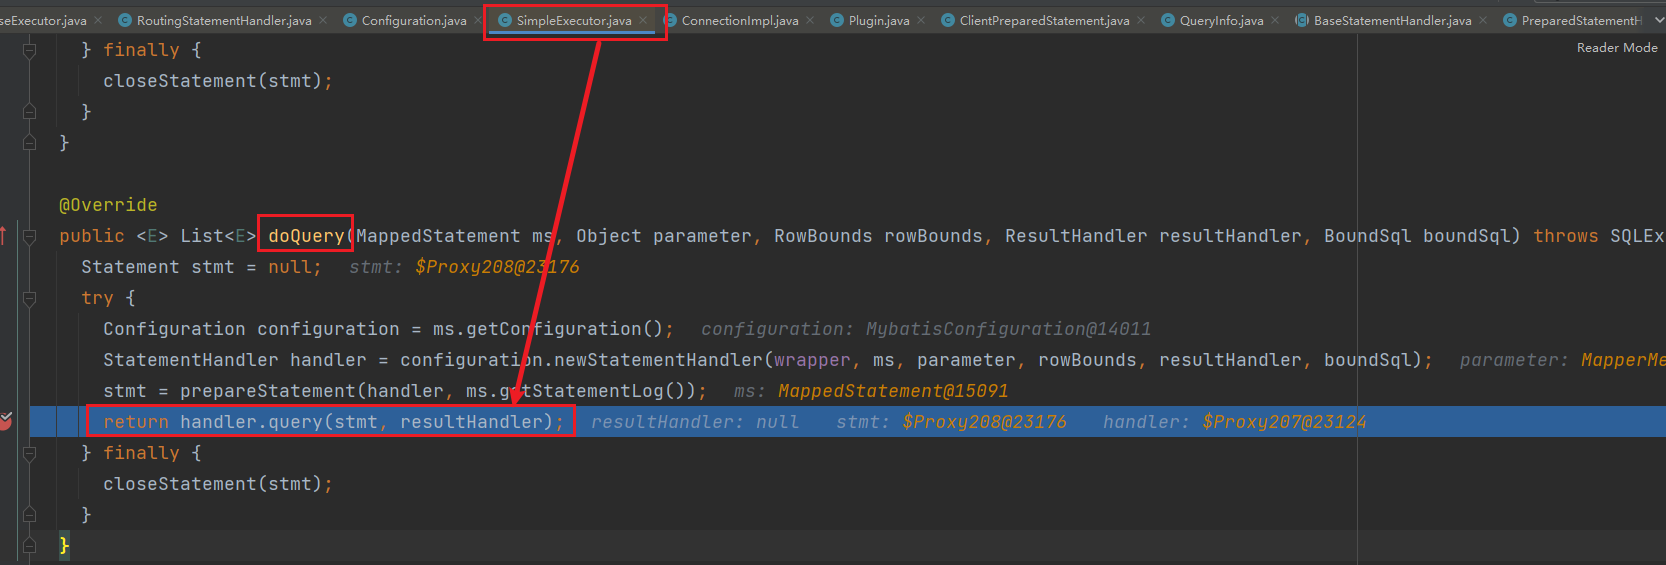
Task: Close the QueryInfo.java tab
Action: [x=1275, y=20]
